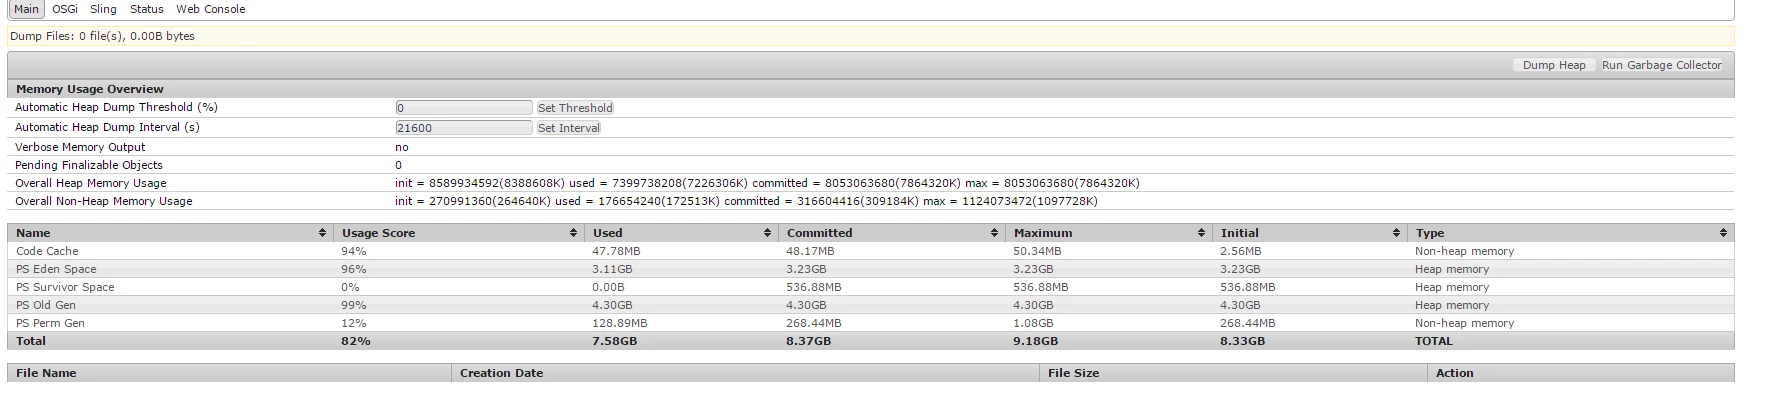1768x394 pixels.
Task: Click the Set Interval button
Action: pos(569,128)
